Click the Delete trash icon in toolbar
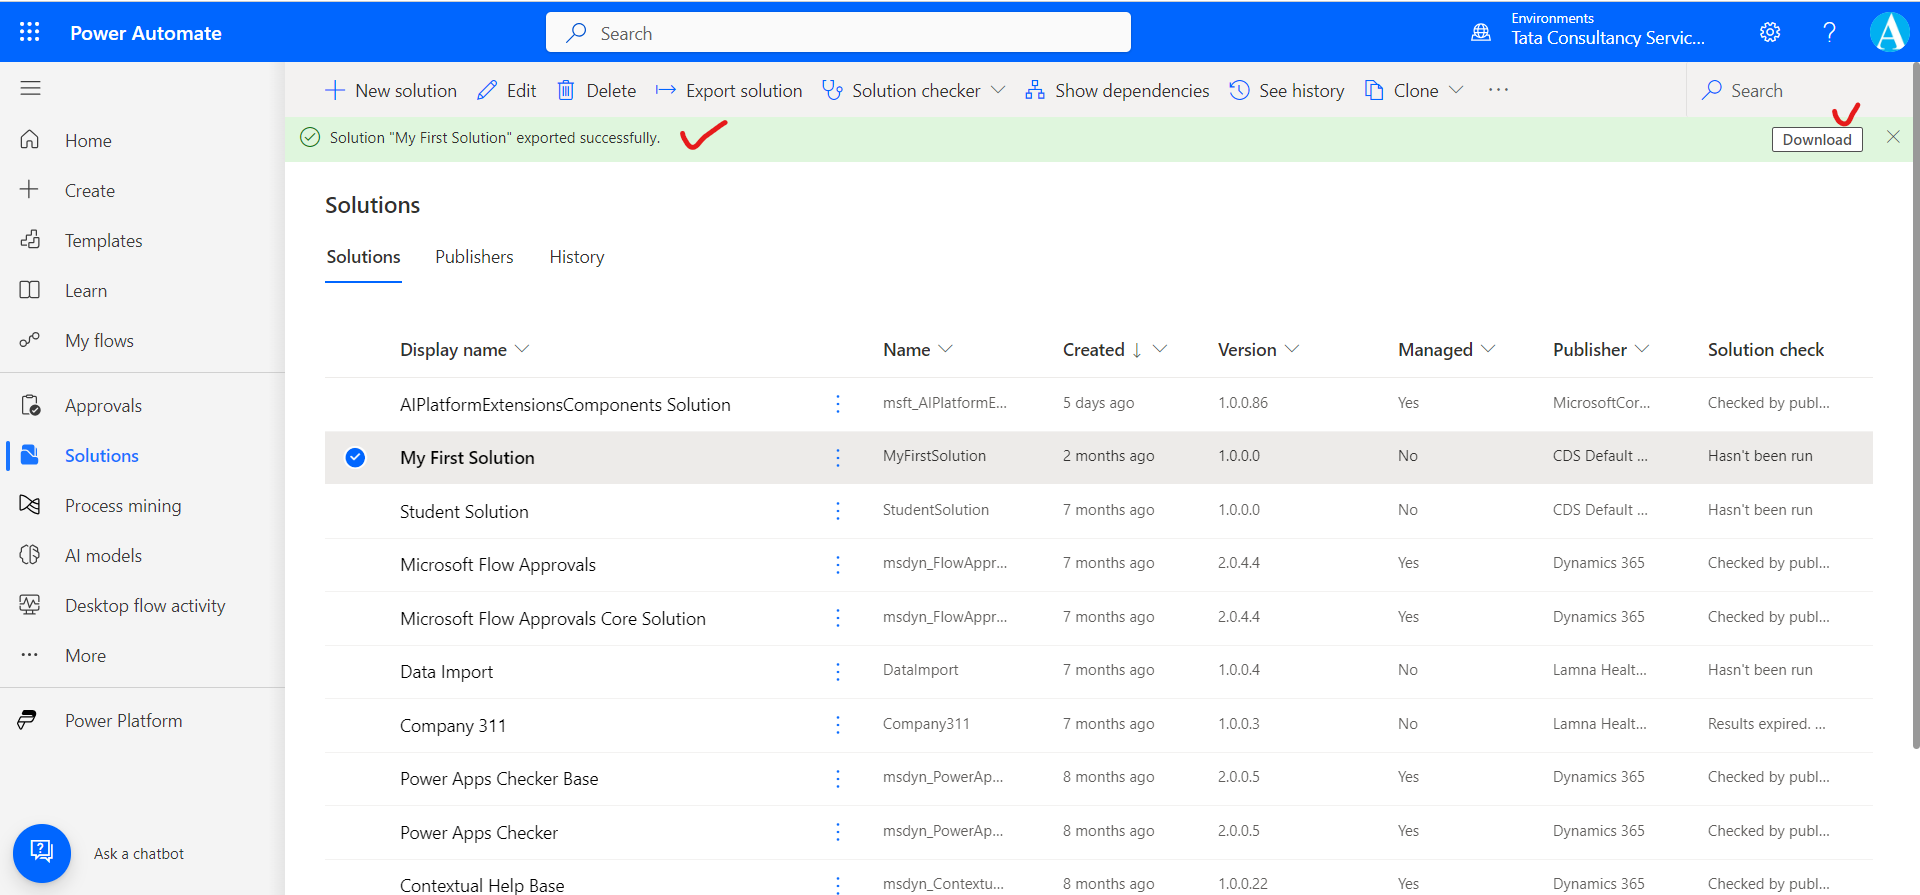Image resolution: width=1920 pixels, height=895 pixels. tap(566, 90)
